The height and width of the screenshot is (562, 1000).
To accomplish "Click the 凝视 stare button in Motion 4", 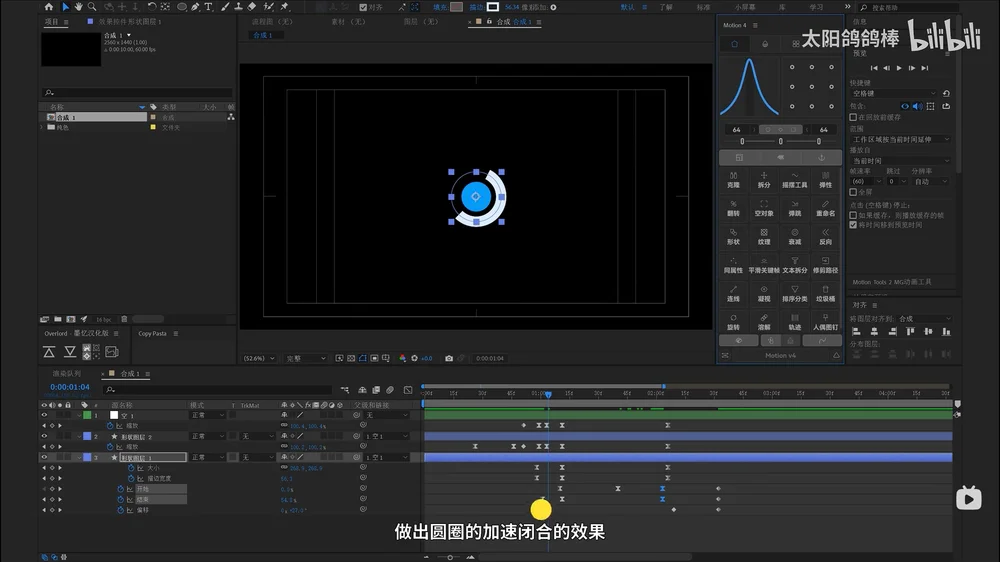I will [x=764, y=293].
